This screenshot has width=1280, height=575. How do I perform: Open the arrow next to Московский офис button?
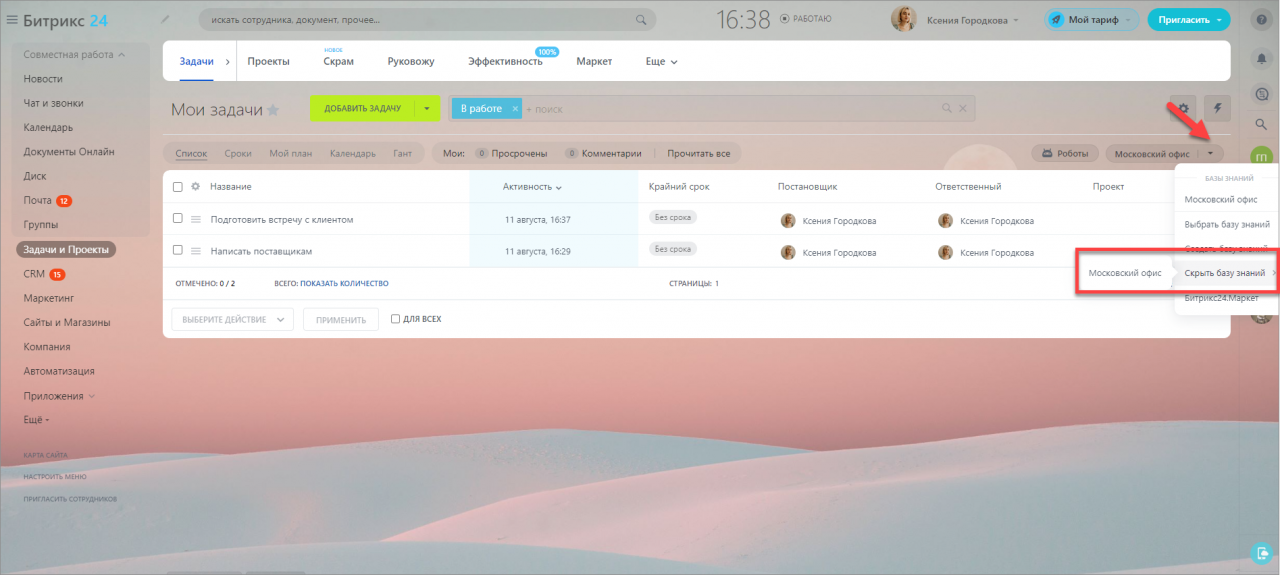[x=1211, y=154]
